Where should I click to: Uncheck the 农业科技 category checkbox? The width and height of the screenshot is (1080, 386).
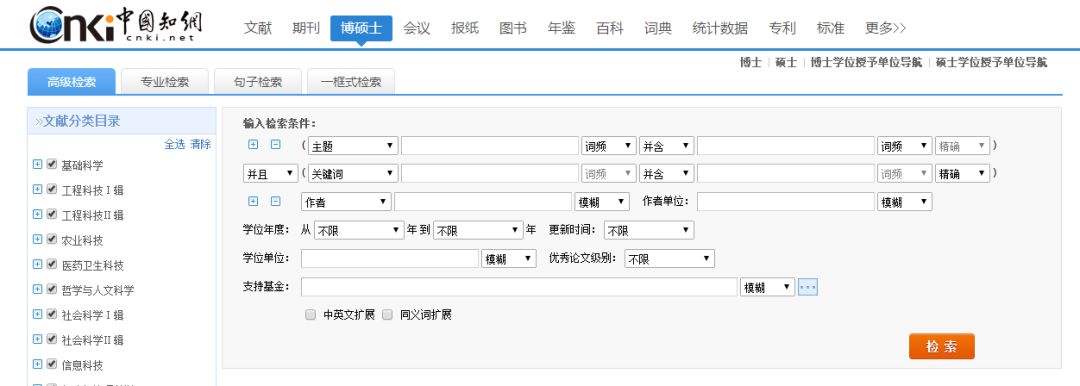(x=52, y=239)
